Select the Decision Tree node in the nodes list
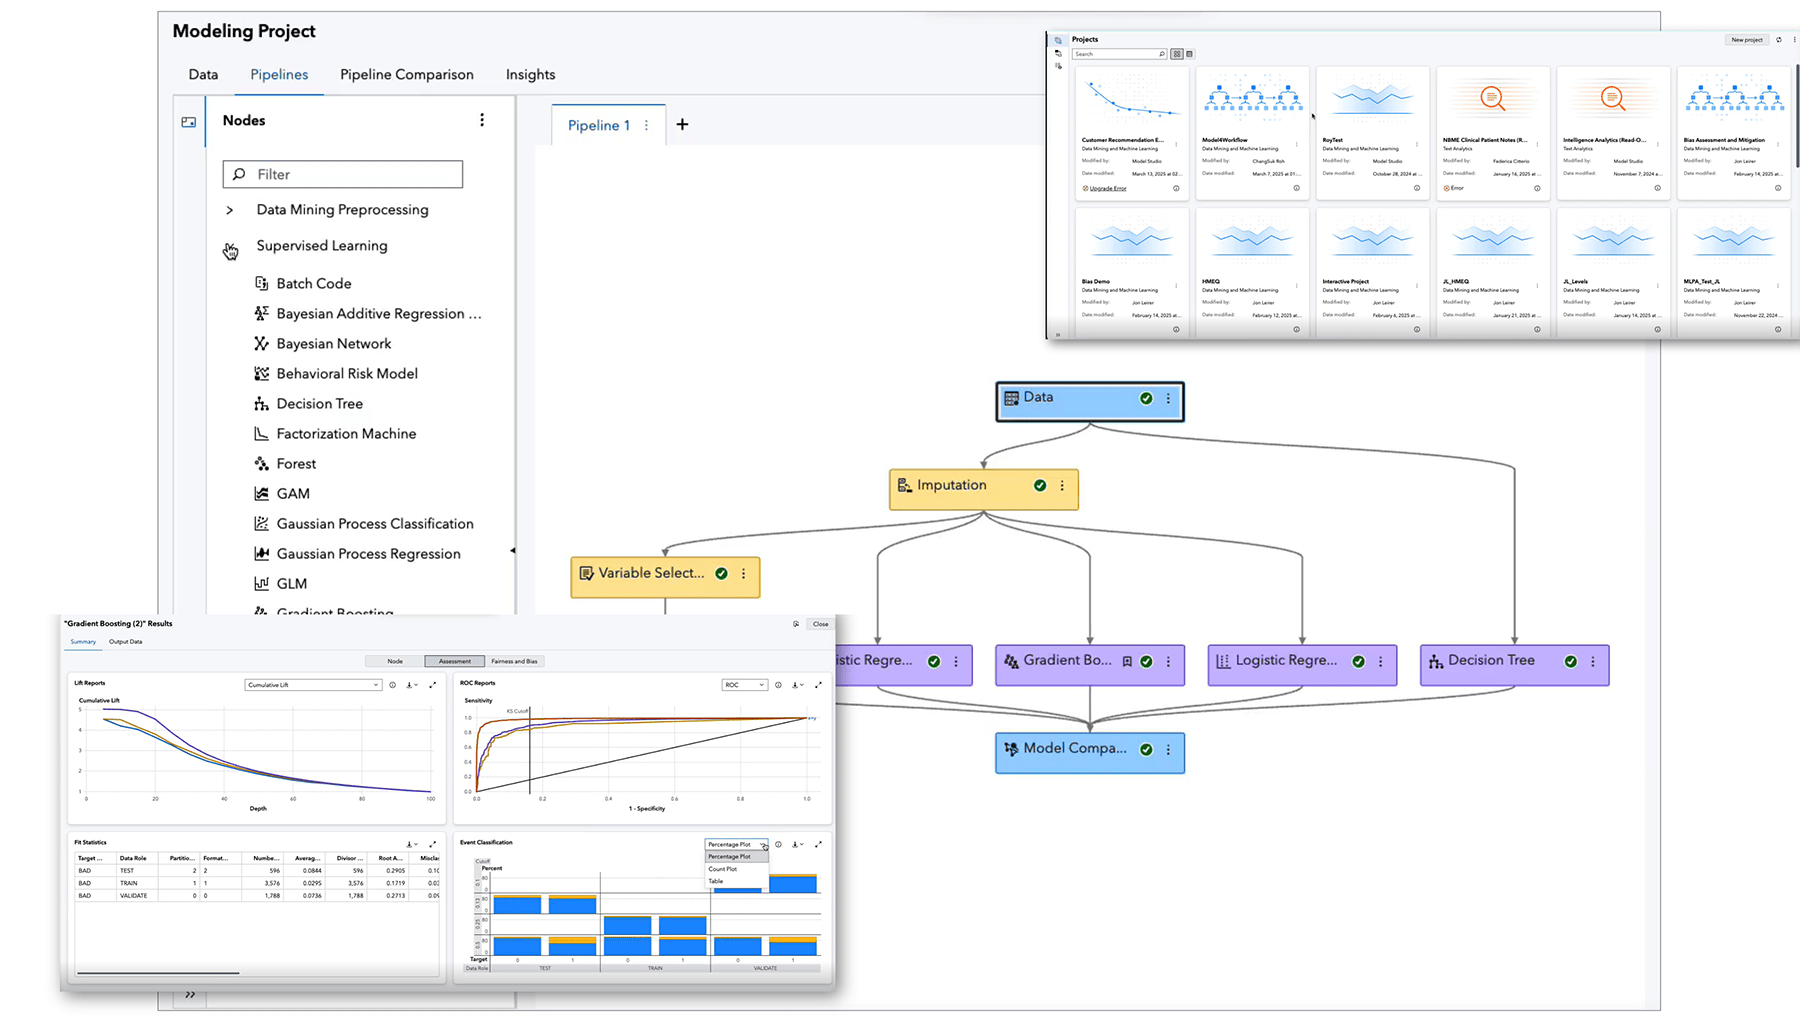 click(320, 403)
